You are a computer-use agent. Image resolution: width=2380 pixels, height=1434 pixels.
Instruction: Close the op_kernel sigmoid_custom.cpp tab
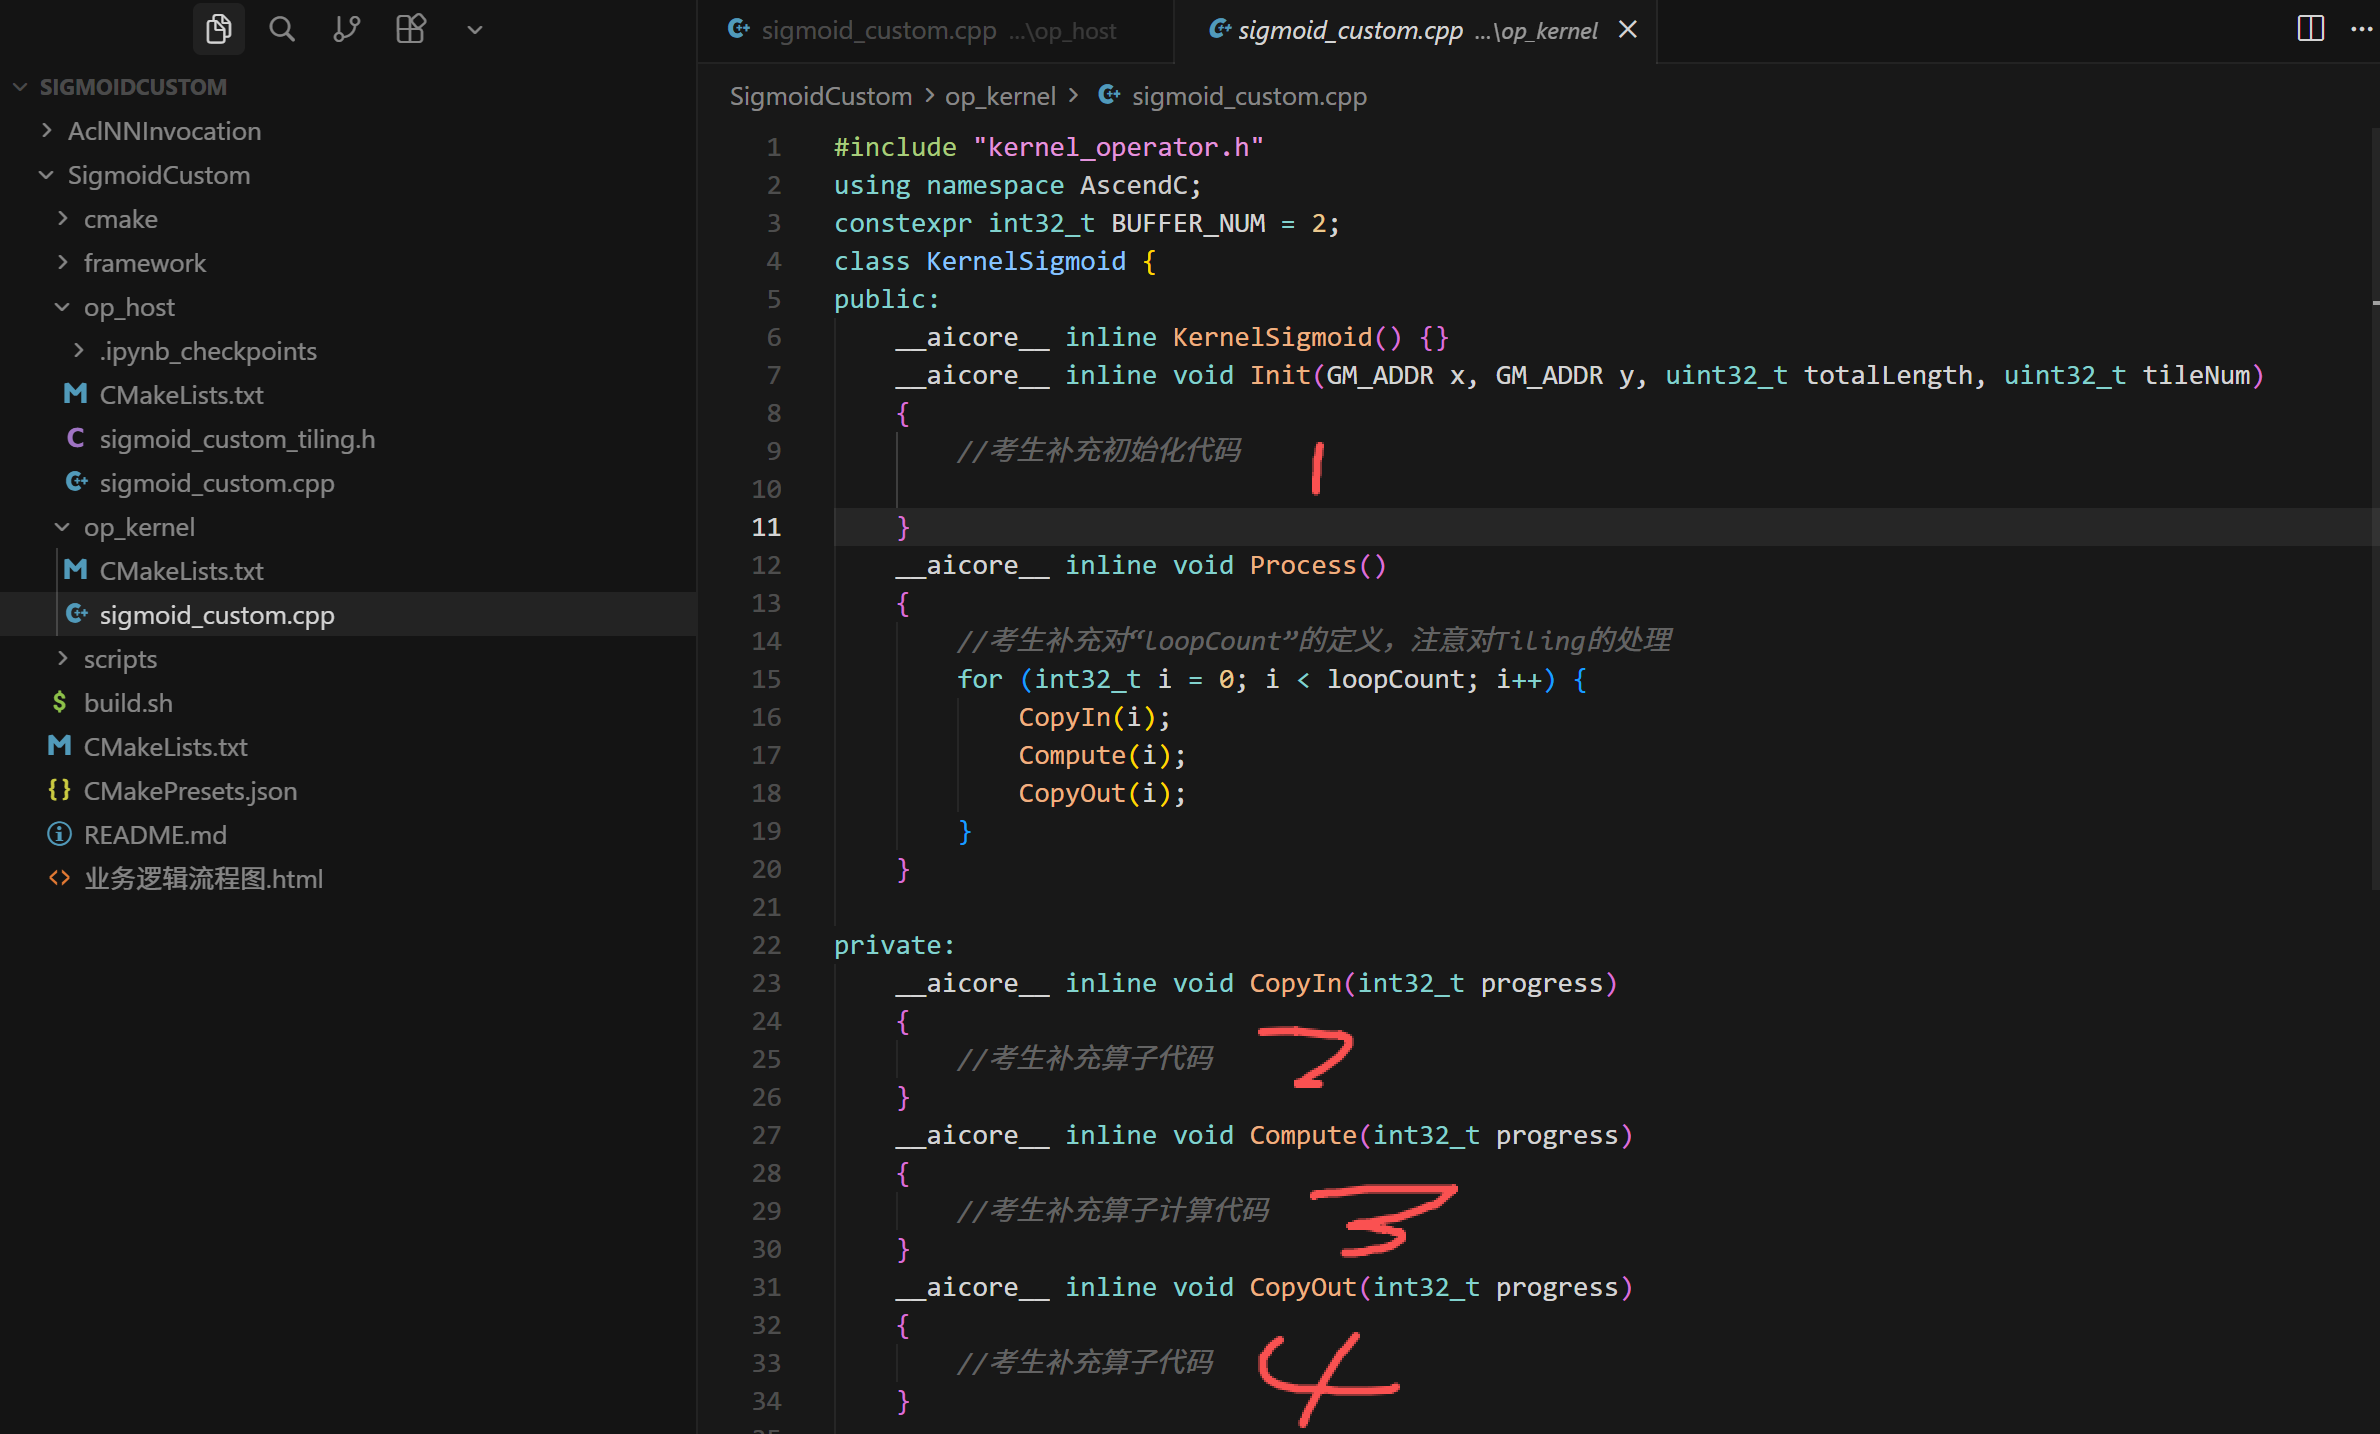[x=1628, y=30]
